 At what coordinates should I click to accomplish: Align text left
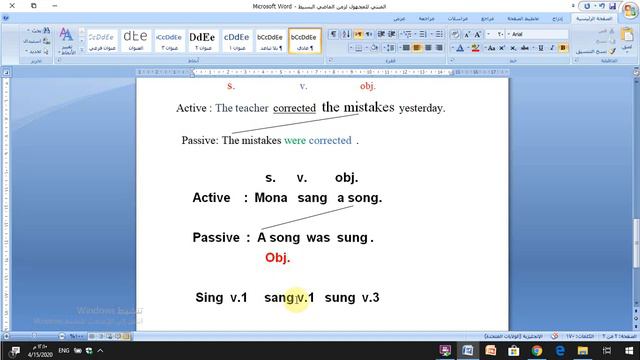[x=417, y=48]
